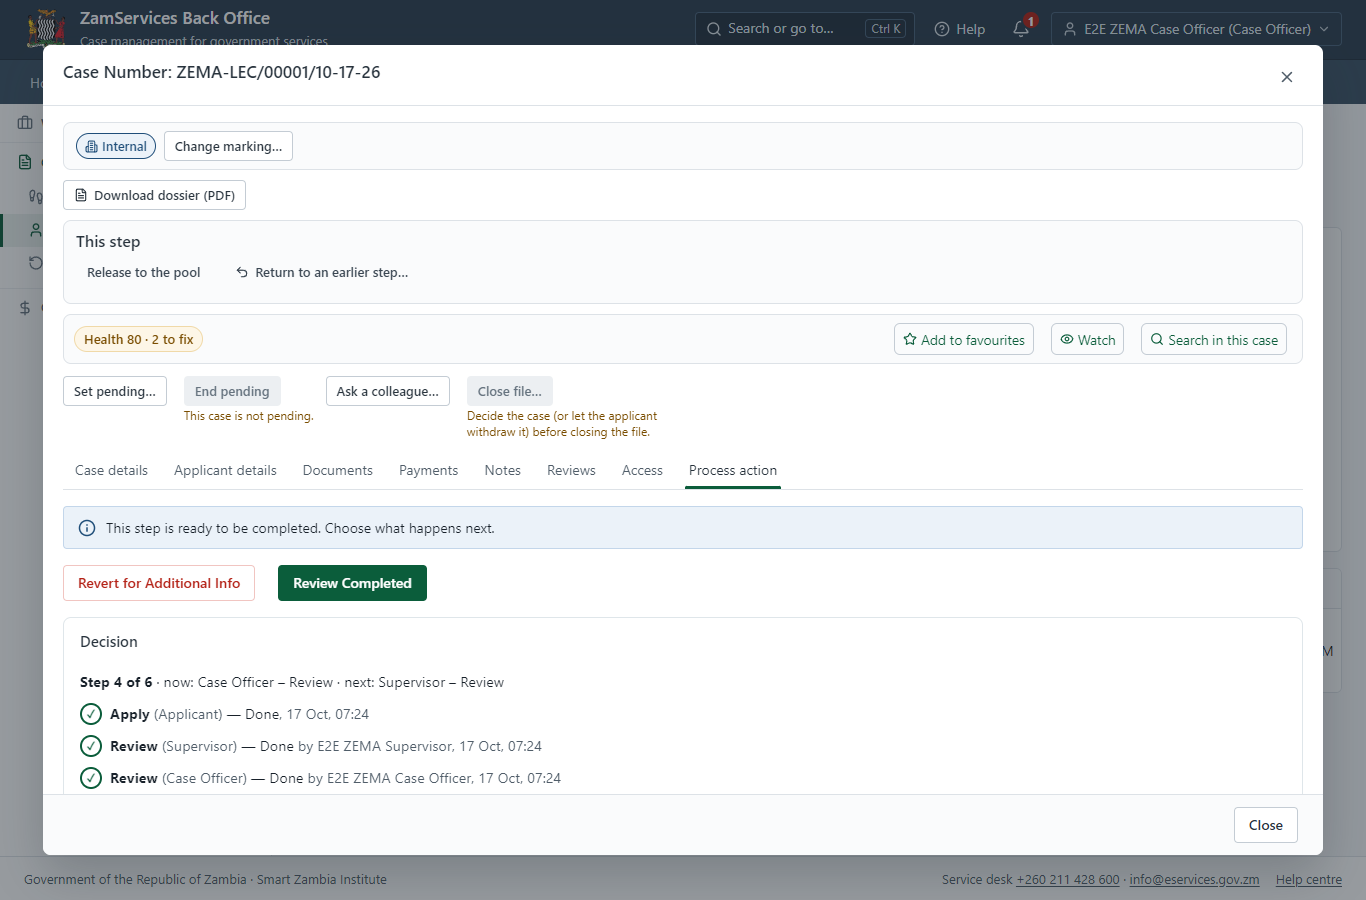Click the Close file button

[510, 391]
